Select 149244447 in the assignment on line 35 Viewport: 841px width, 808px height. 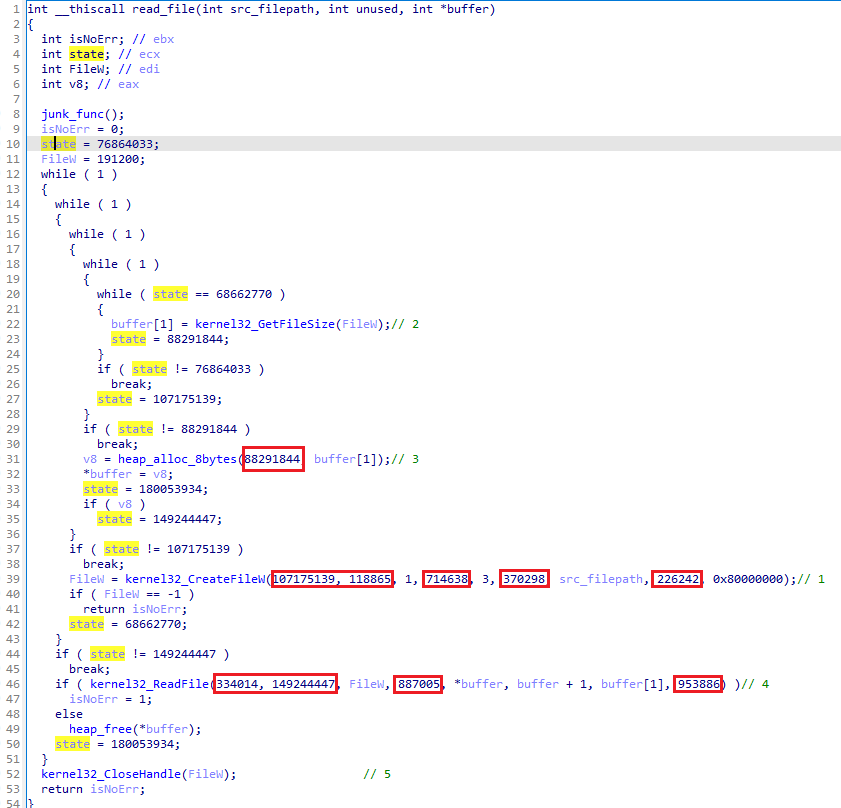point(184,519)
